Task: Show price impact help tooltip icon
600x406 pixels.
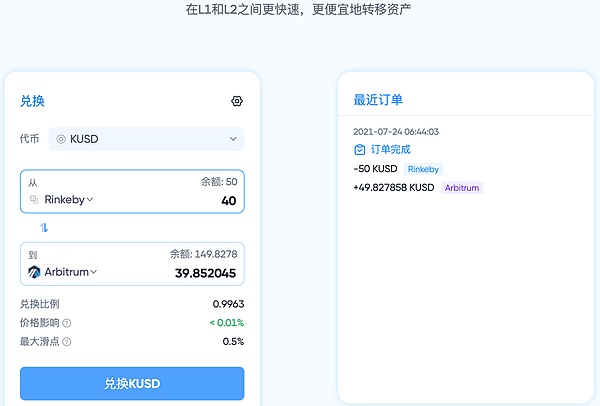Action: [x=67, y=323]
